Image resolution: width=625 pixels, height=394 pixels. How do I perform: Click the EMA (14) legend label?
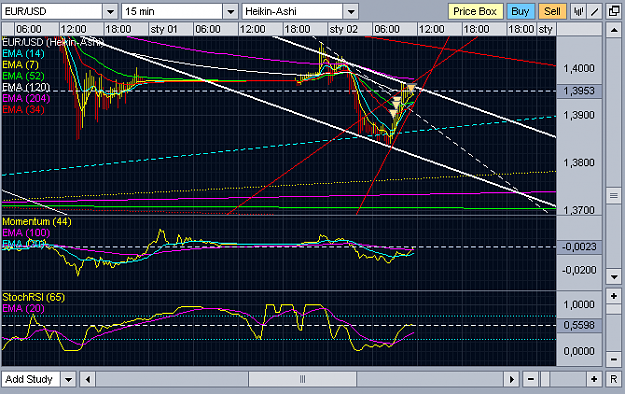click(x=24, y=53)
